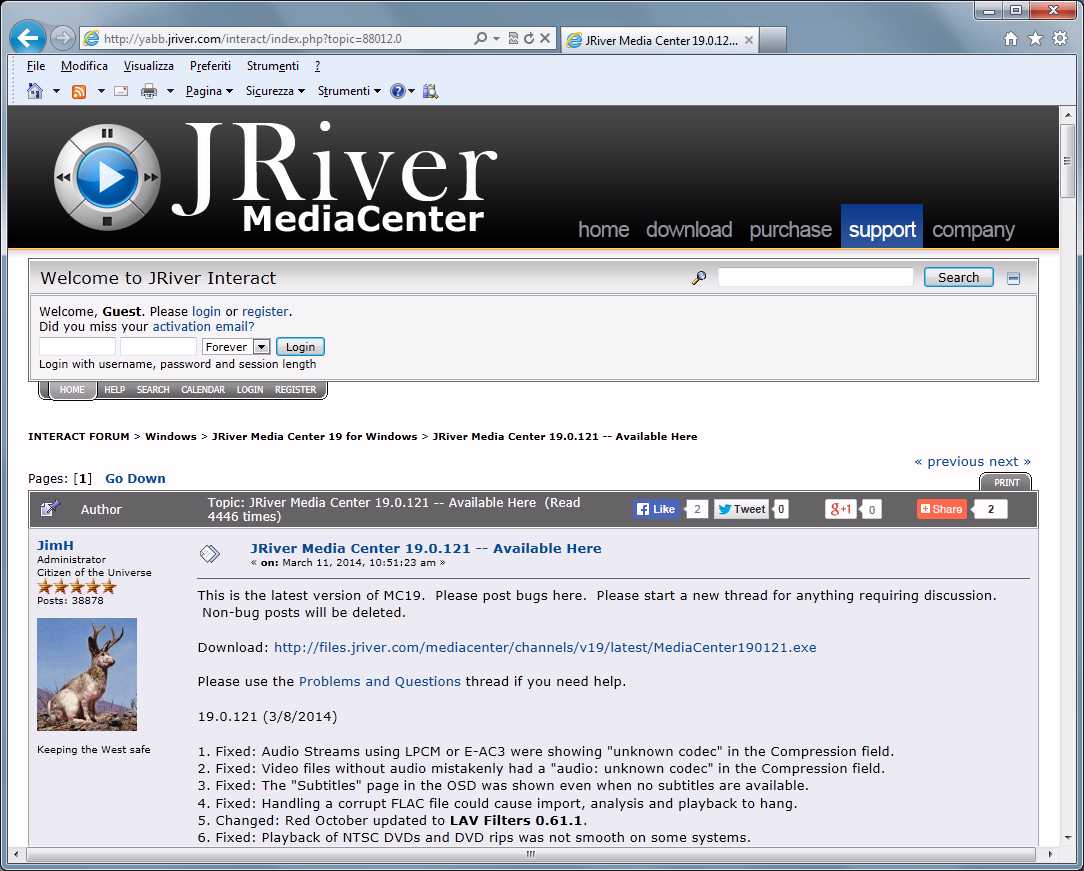Go to the download site tab
Screen dimensions: 1084x871
point(689,230)
